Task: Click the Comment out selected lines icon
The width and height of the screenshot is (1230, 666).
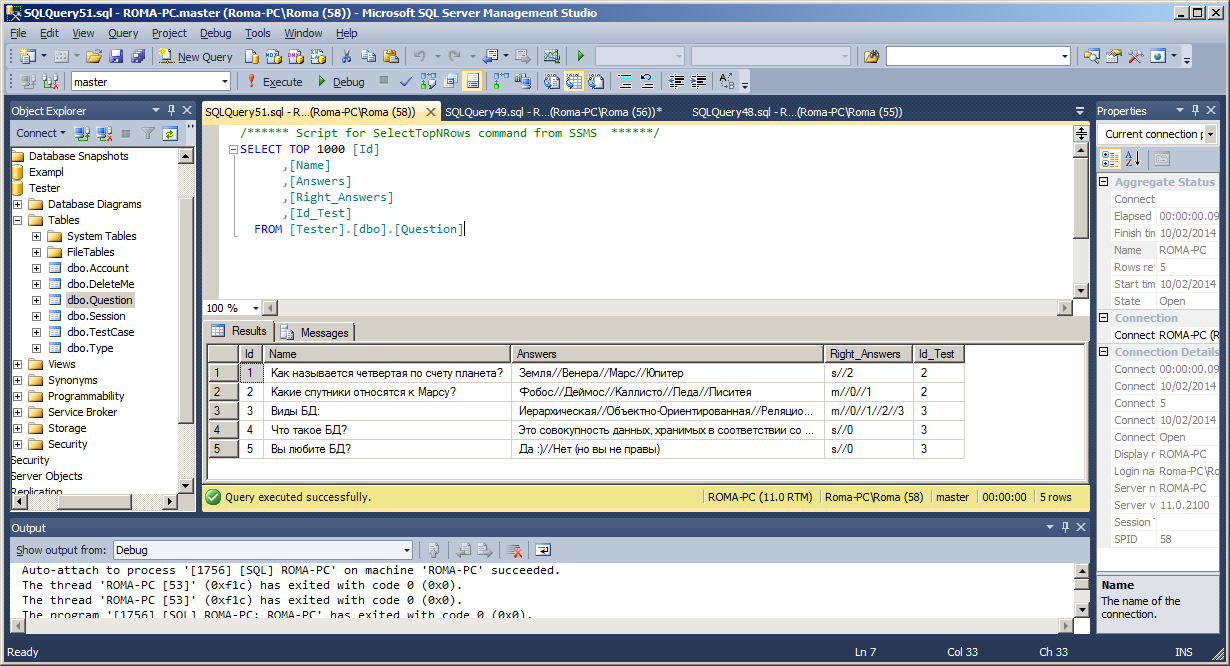Action: (x=625, y=82)
